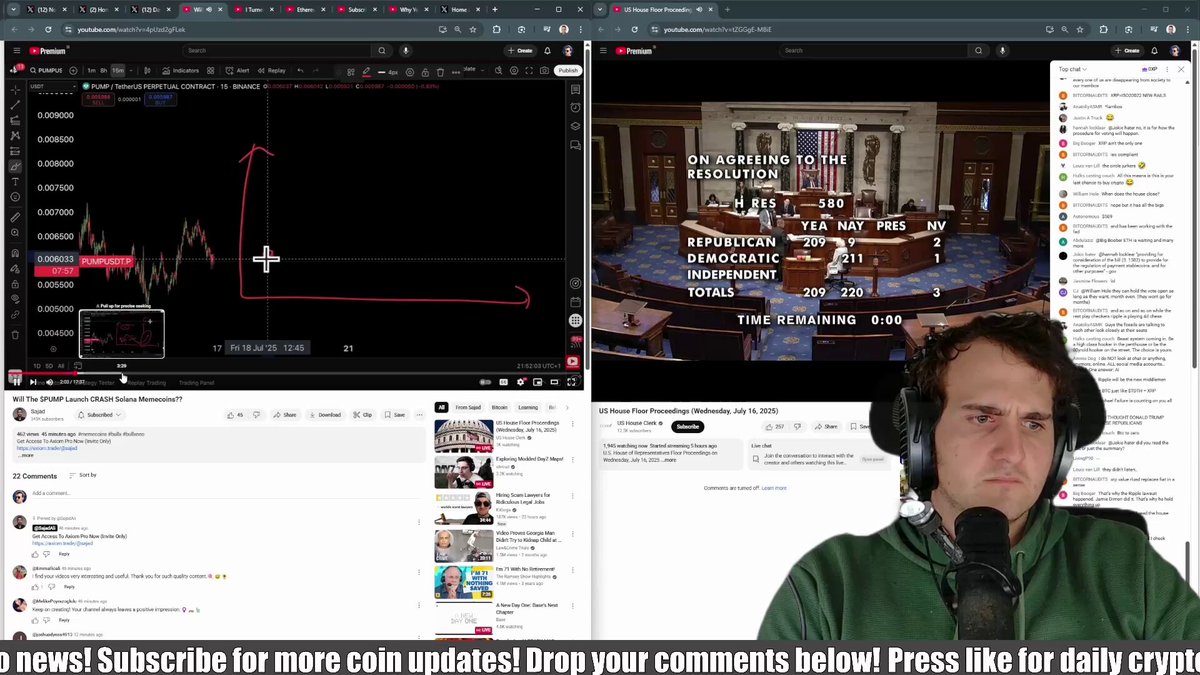Select From Sajad recommendations chip
The height and width of the screenshot is (675, 1200).
click(468, 407)
